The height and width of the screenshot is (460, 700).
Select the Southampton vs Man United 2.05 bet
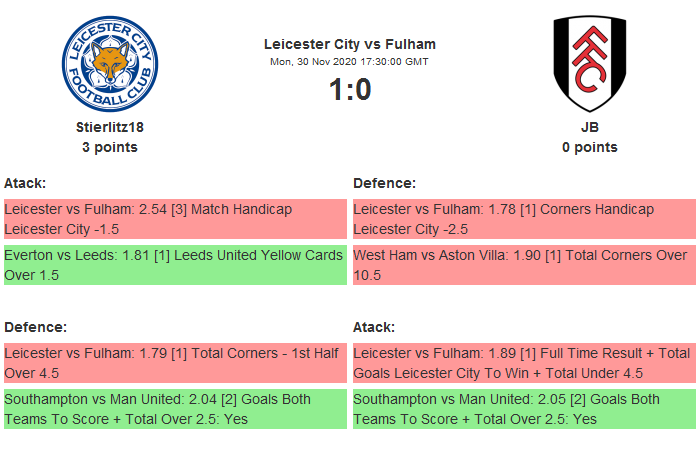click(524, 409)
